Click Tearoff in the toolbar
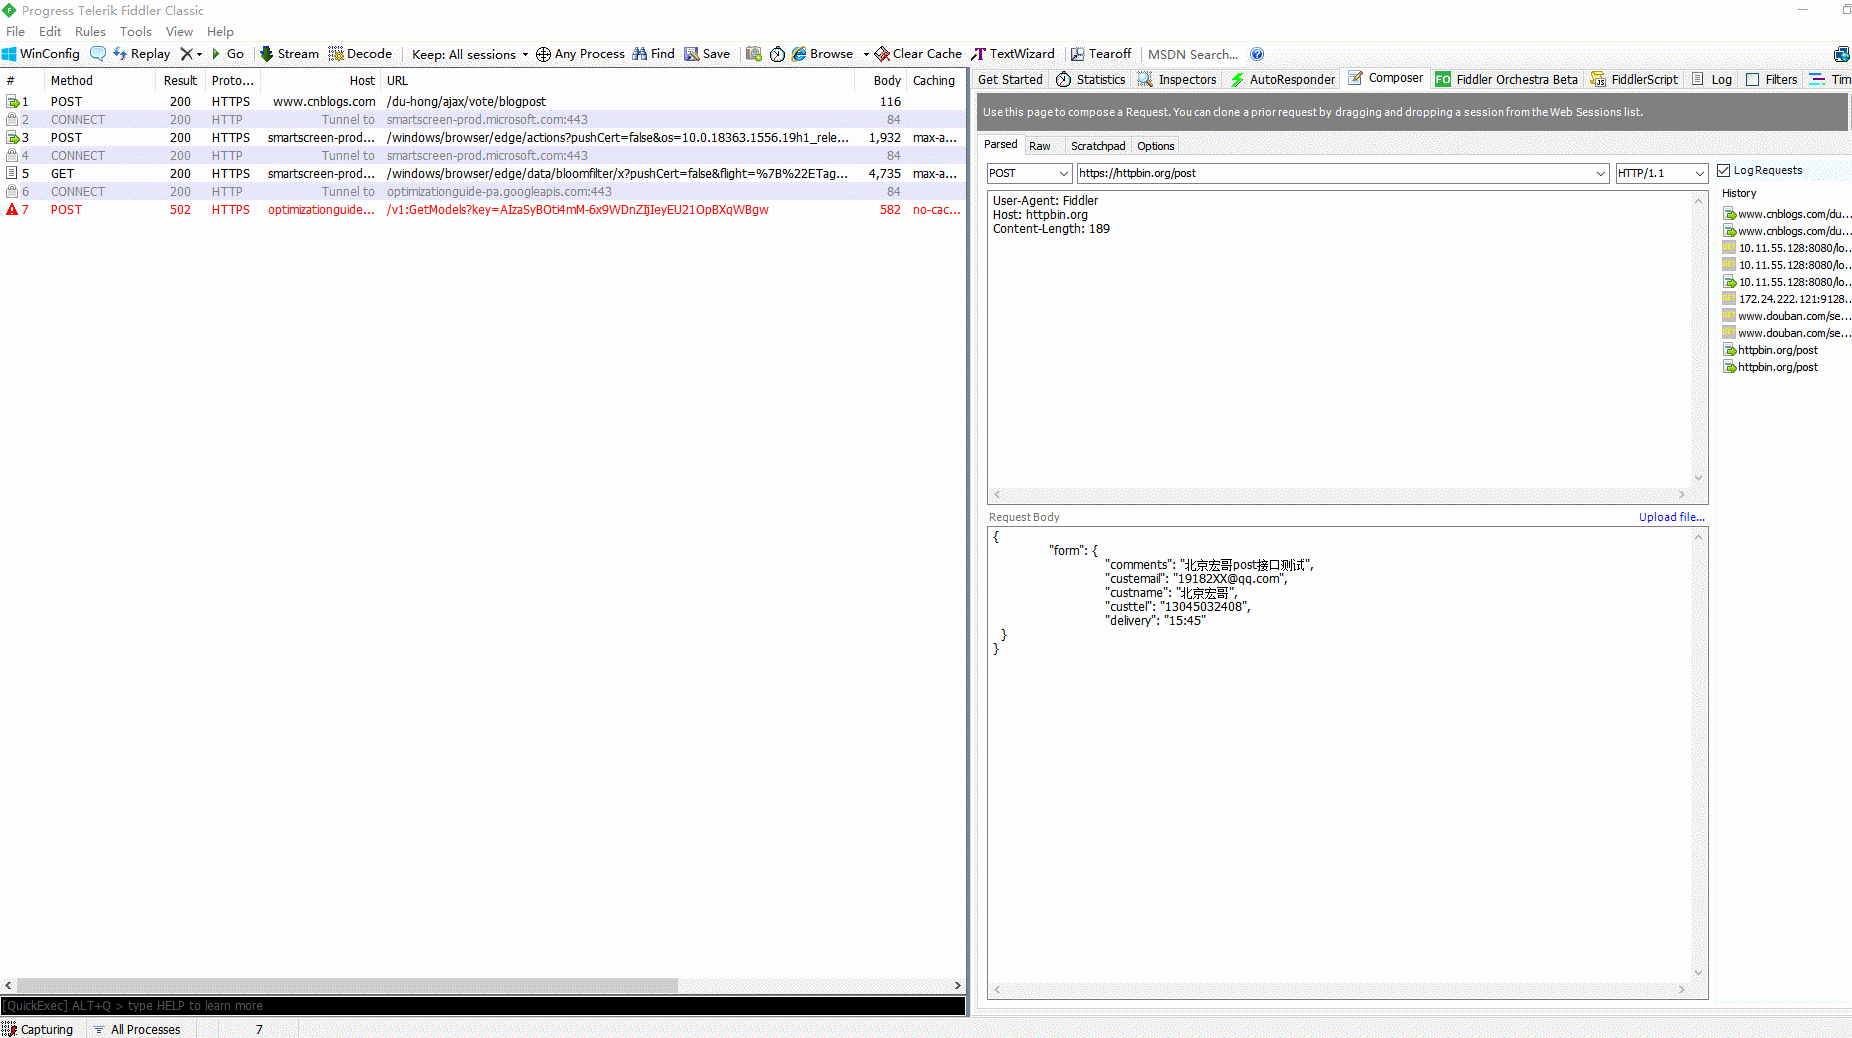Screen dimensions: 1852x1038 [1101, 54]
